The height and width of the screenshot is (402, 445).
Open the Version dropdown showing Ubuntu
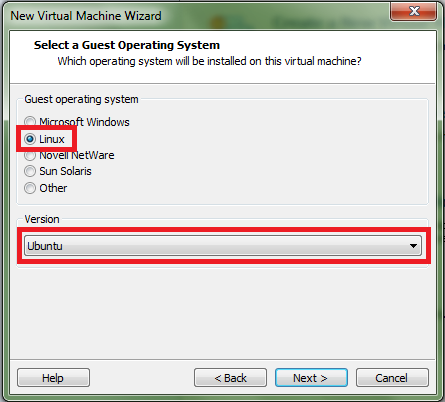click(223, 246)
